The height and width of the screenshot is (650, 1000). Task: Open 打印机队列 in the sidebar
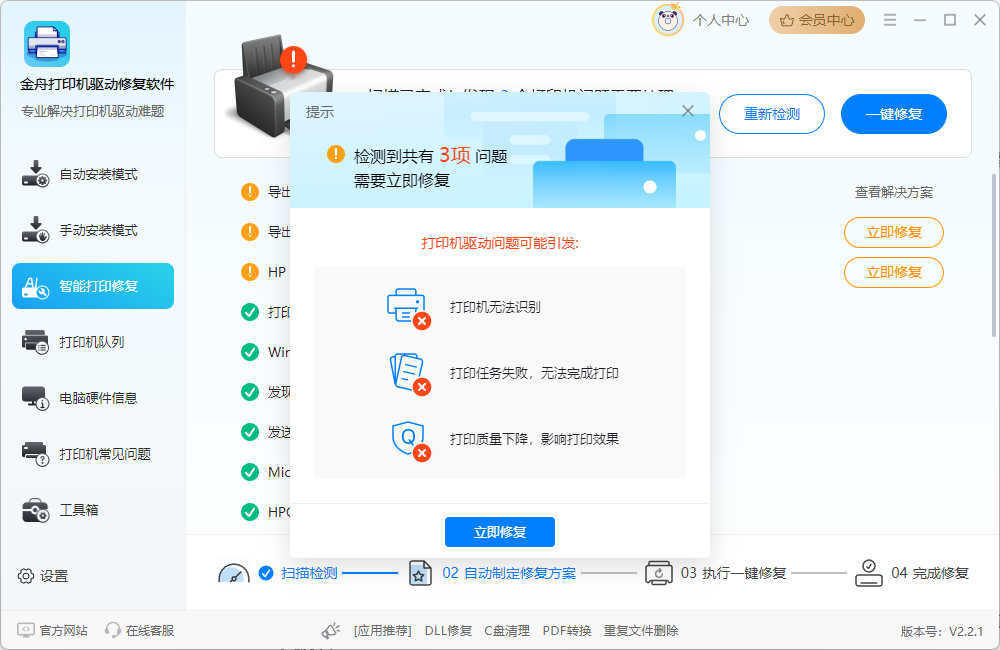93,342
